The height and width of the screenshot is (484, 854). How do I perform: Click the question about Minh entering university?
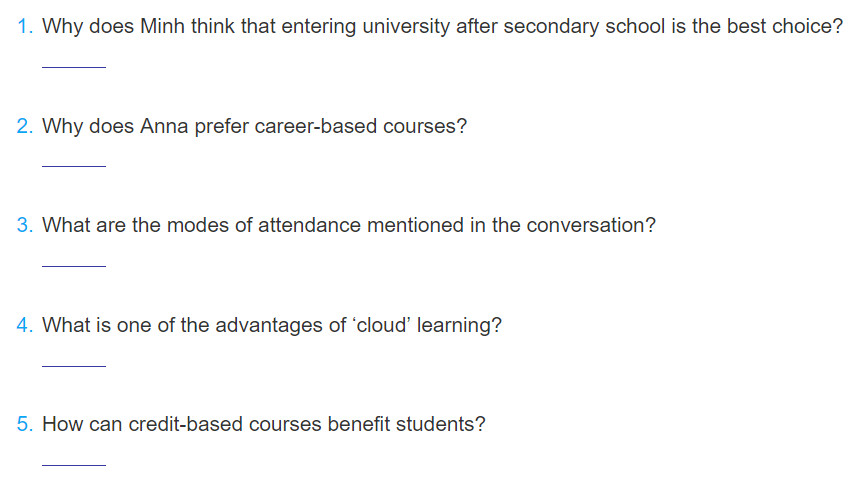(442, 27)
